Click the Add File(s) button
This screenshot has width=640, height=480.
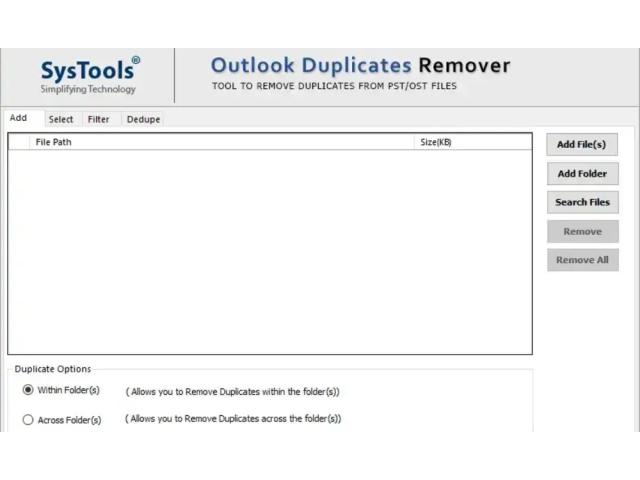(x=582, y=144)
